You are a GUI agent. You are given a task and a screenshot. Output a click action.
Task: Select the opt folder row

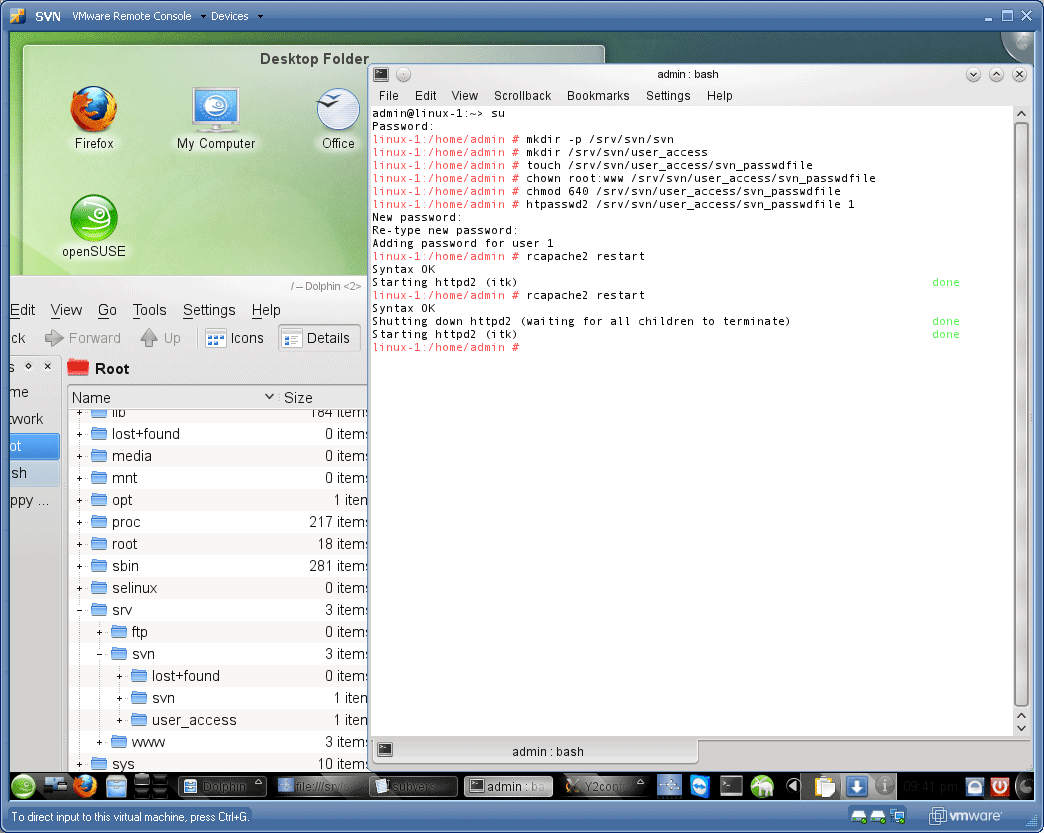click(218, 500)
